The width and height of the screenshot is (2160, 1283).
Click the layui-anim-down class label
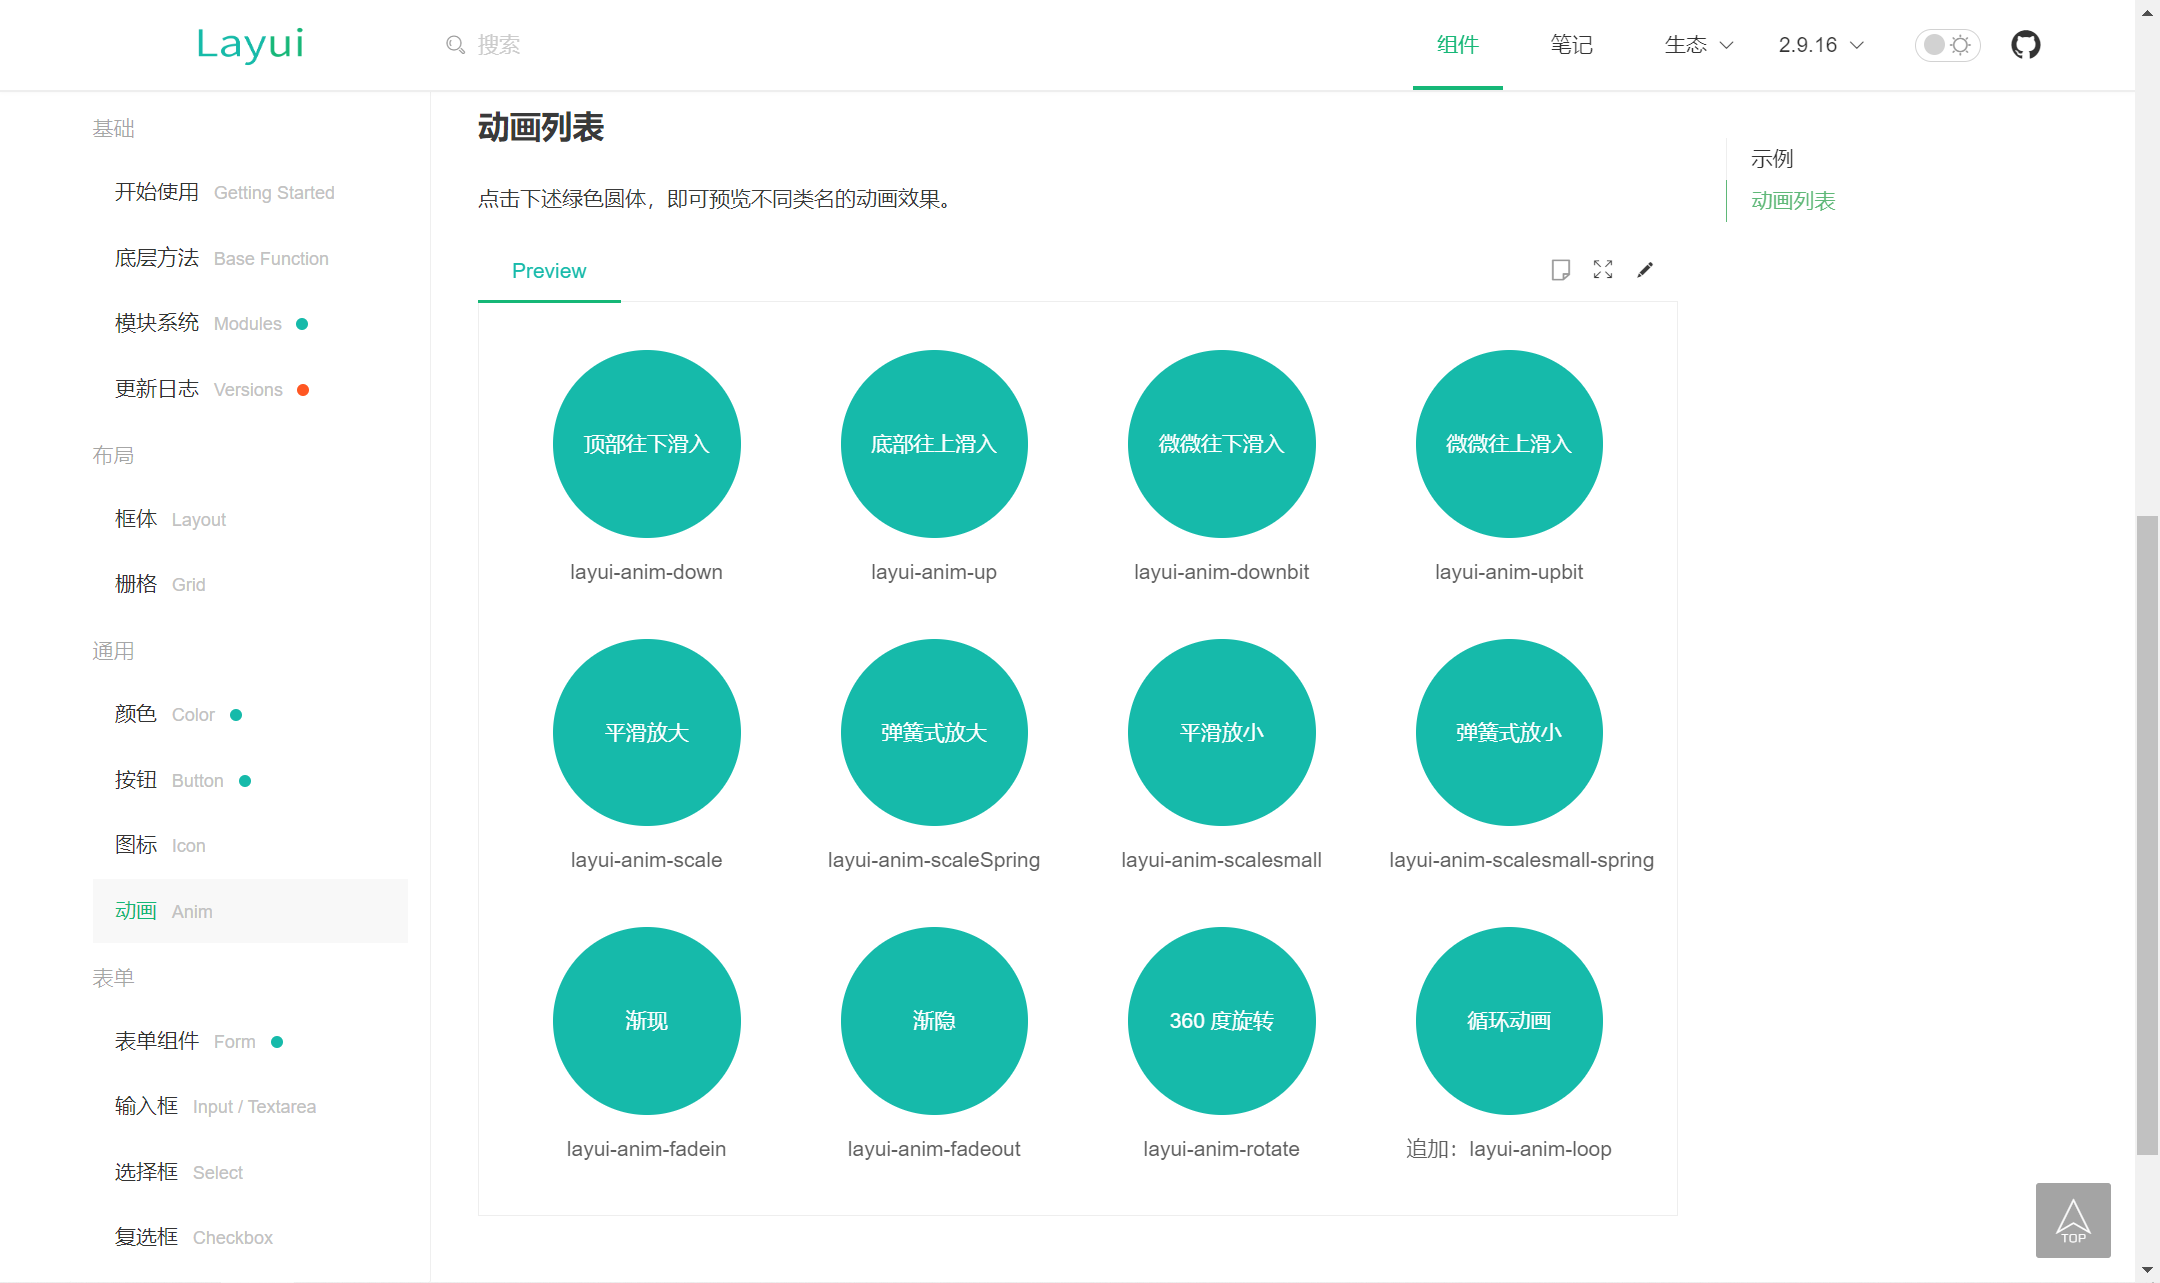[646, 572]
